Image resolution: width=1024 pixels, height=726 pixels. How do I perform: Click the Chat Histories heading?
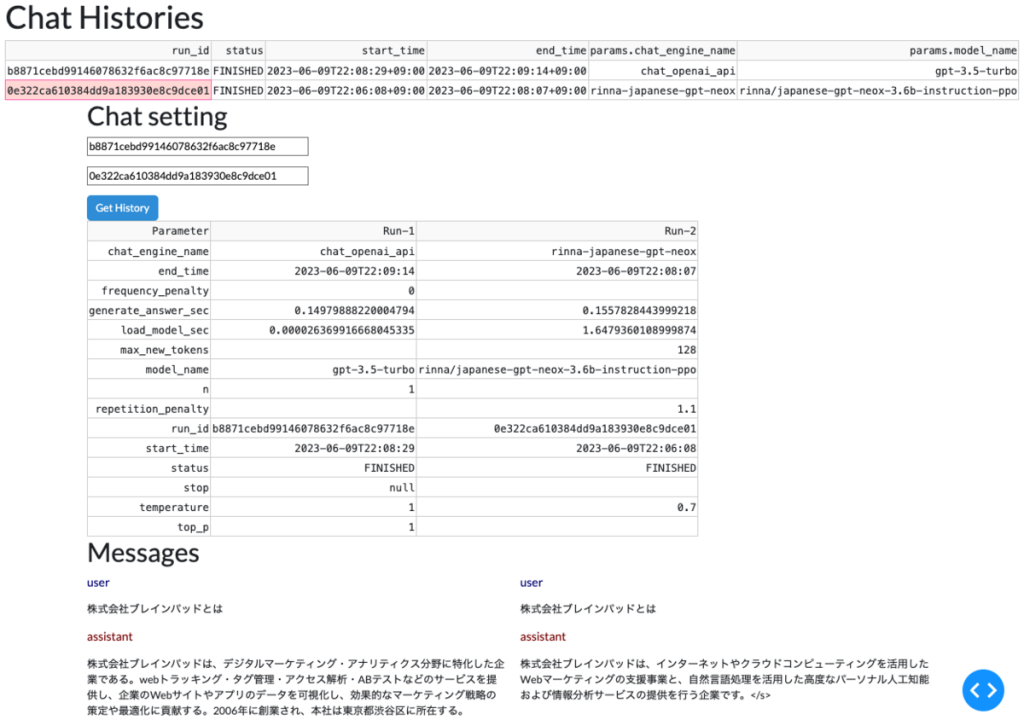pos(104,18)
